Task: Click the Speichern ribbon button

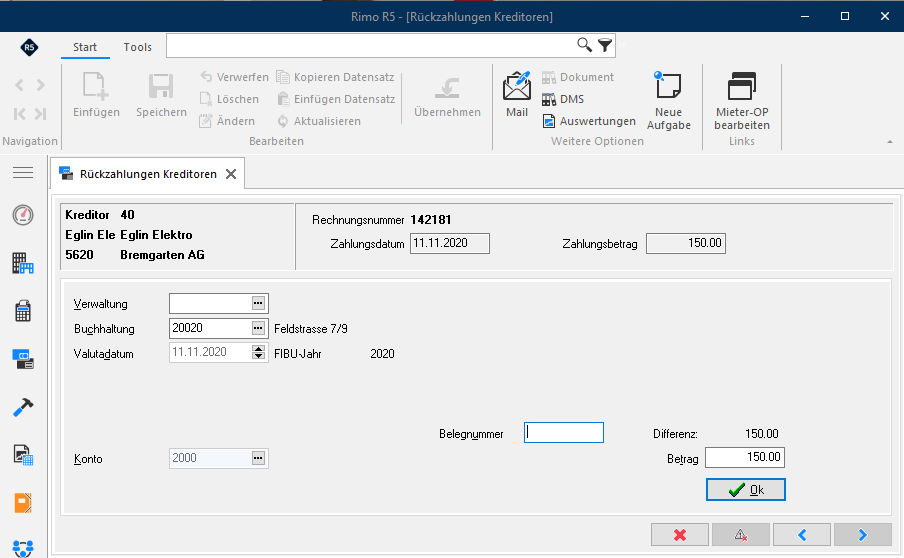Action: click(x=161, y=95)
